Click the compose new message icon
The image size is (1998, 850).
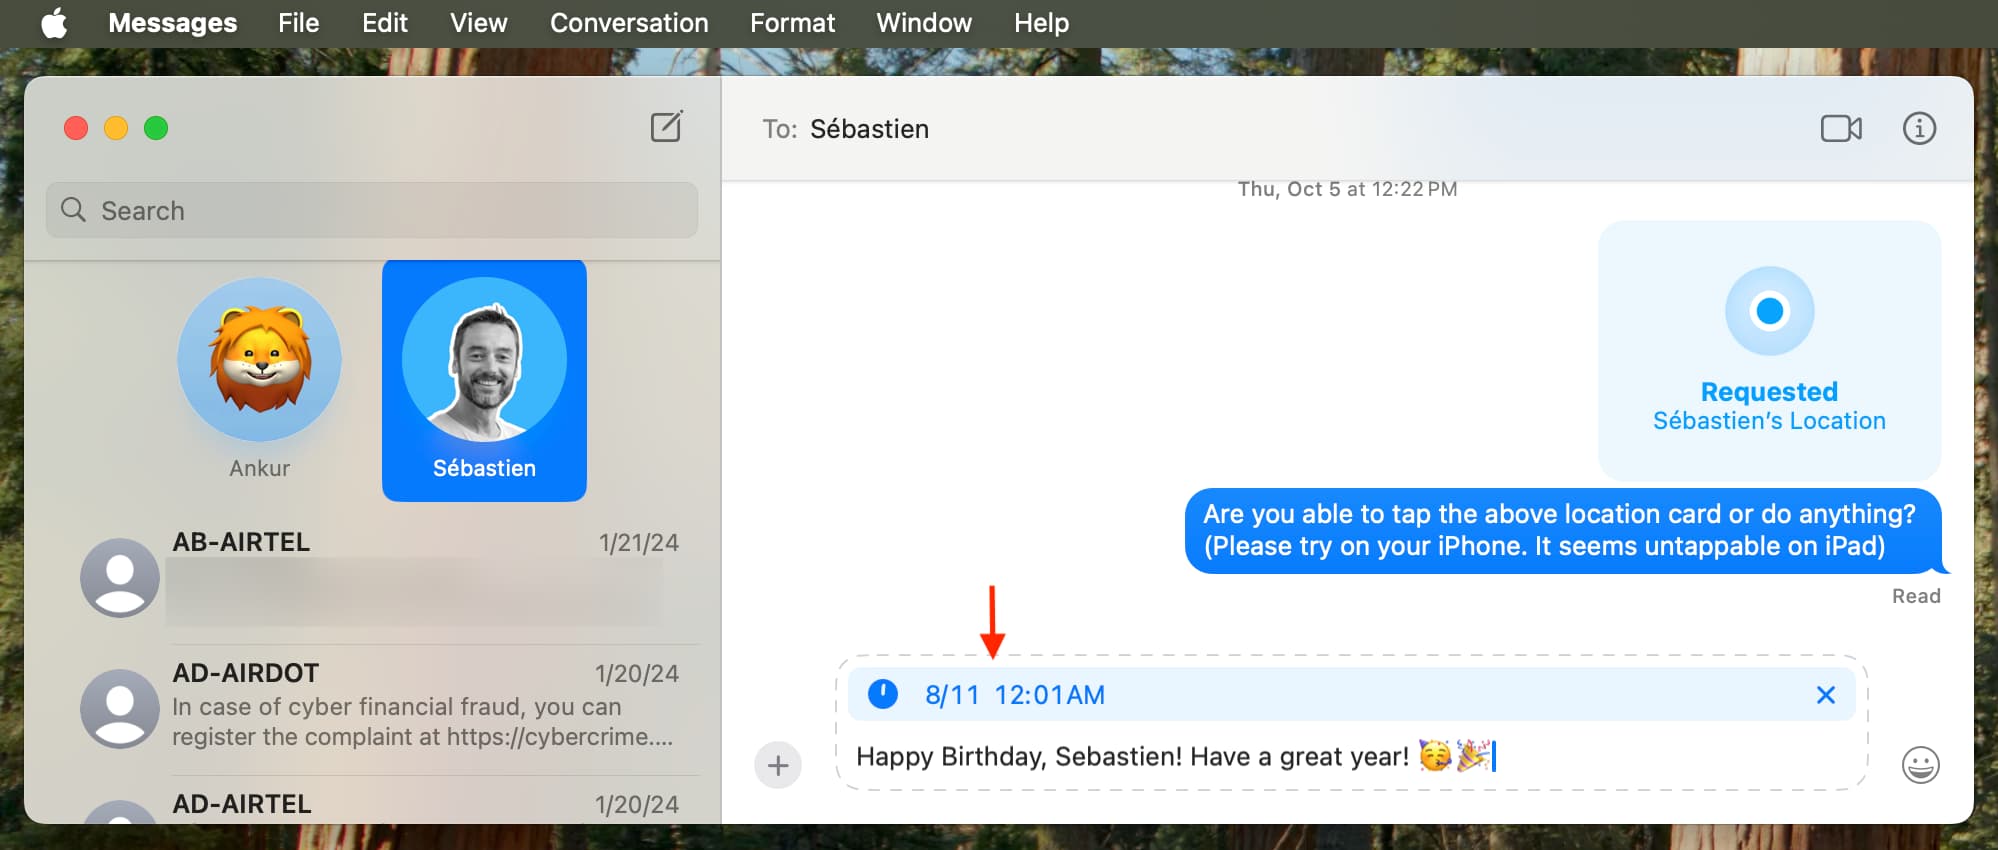pos(666,127)
